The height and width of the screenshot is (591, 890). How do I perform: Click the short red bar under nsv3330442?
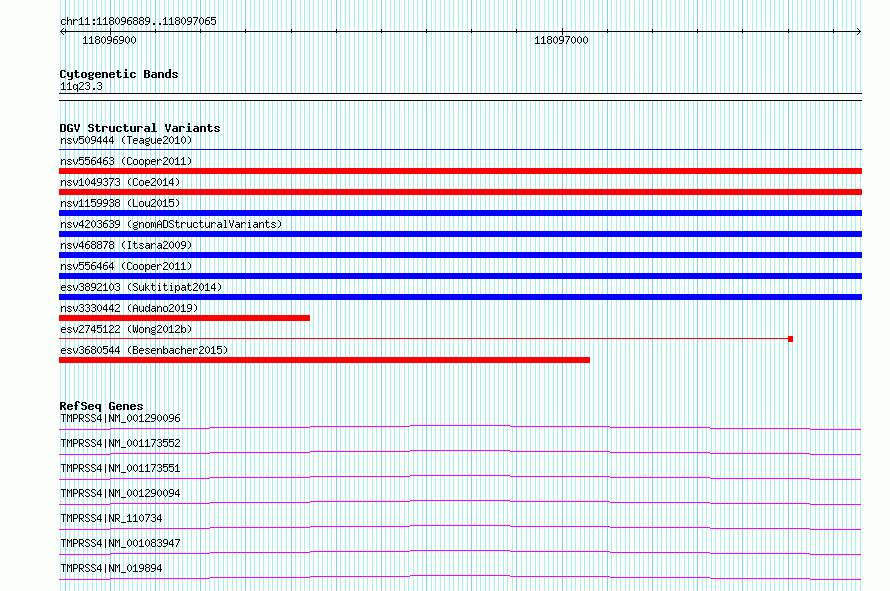pos(184,318)
